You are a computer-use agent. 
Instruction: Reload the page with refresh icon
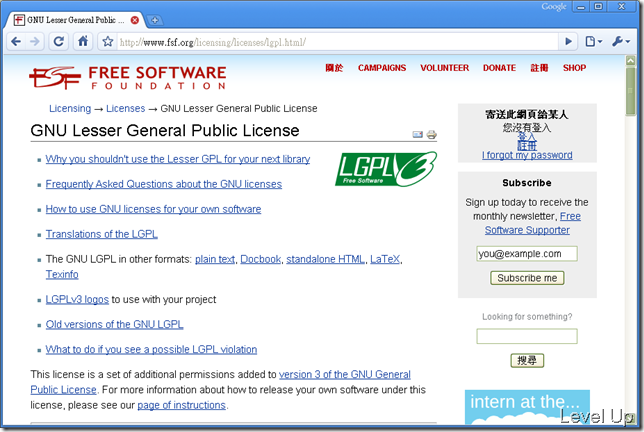(59, 41)
